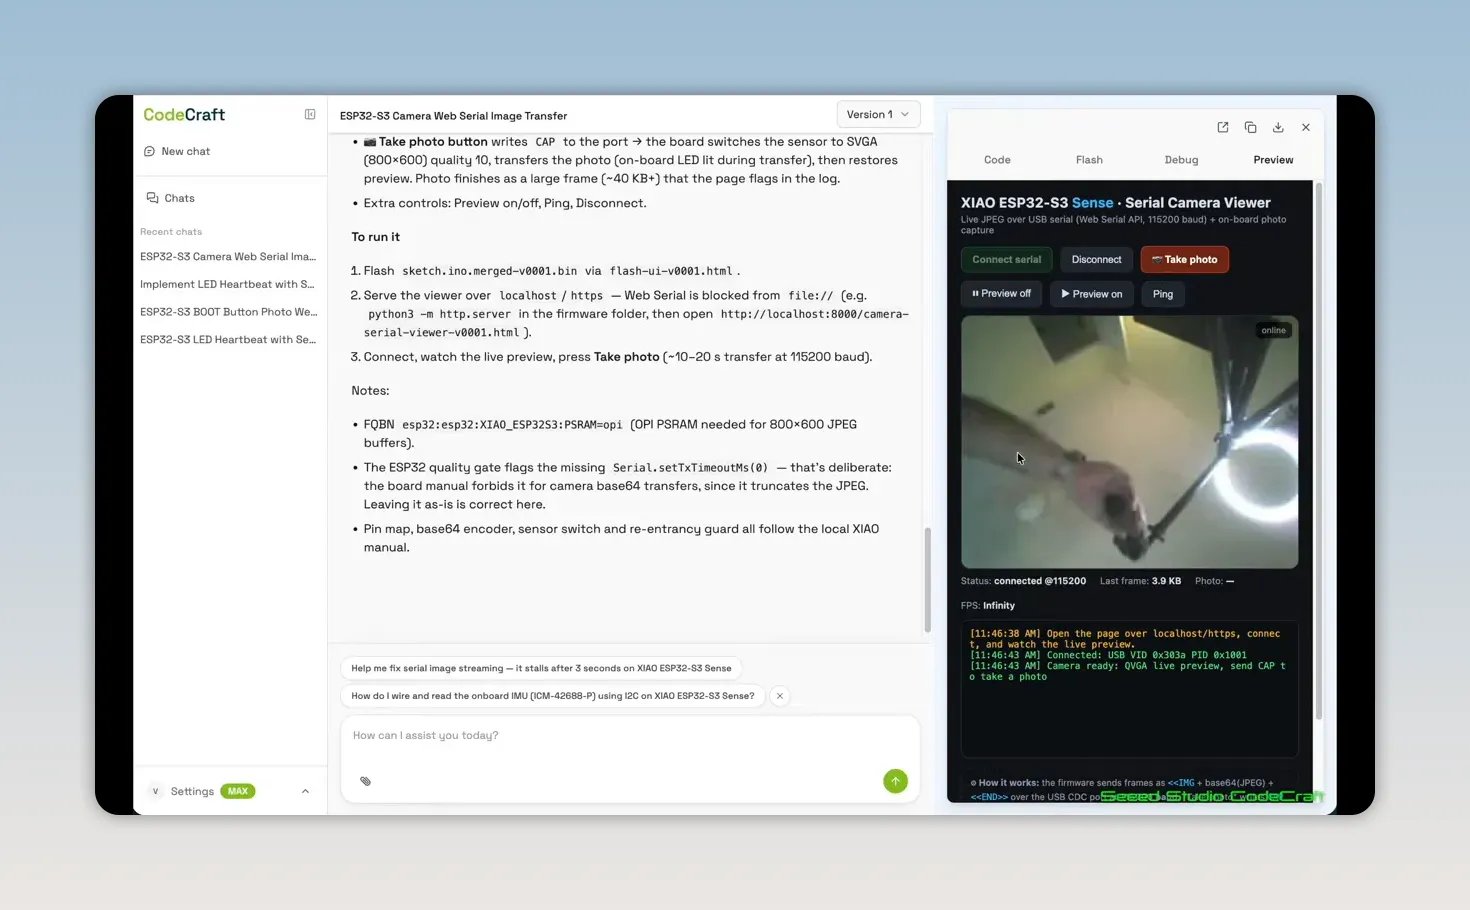The image size is (1470, 910).
Task: Collapse the CodeCraft sidebar panel icon
Action: point(310,115)
